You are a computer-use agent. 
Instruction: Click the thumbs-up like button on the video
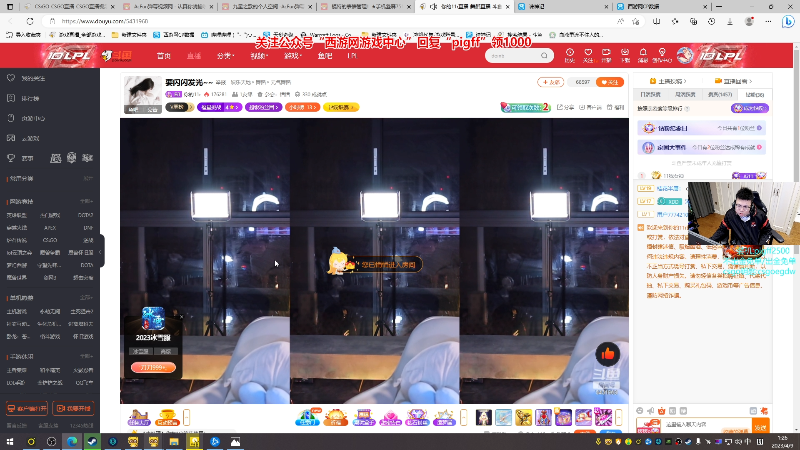tap(608, 354)
